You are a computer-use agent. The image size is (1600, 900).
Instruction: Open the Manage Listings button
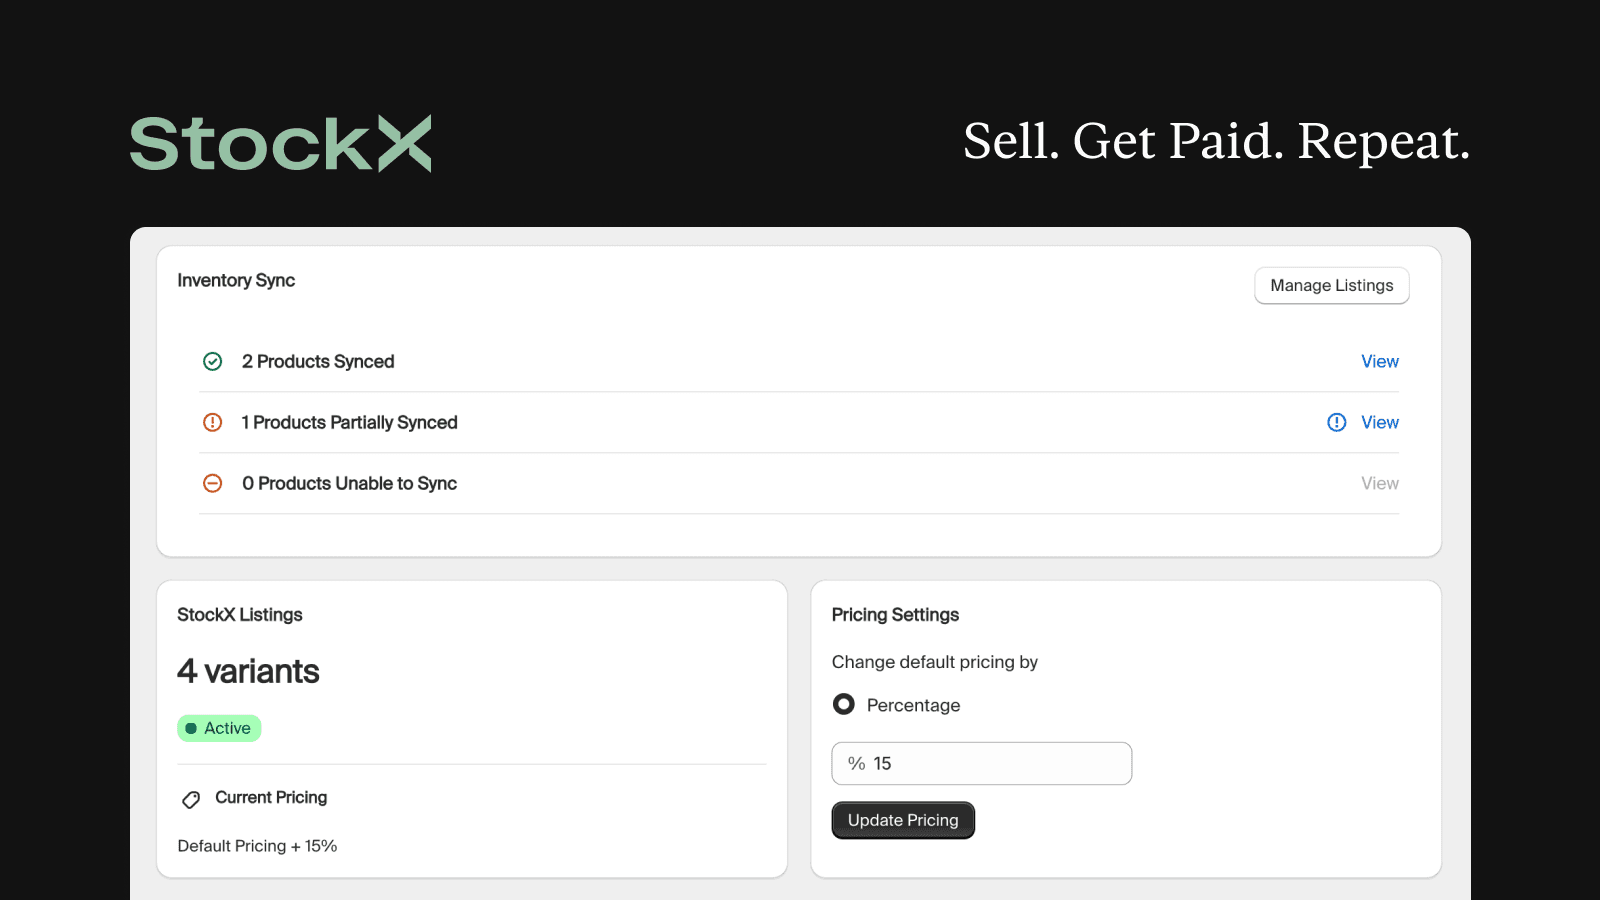point(1331,286)
